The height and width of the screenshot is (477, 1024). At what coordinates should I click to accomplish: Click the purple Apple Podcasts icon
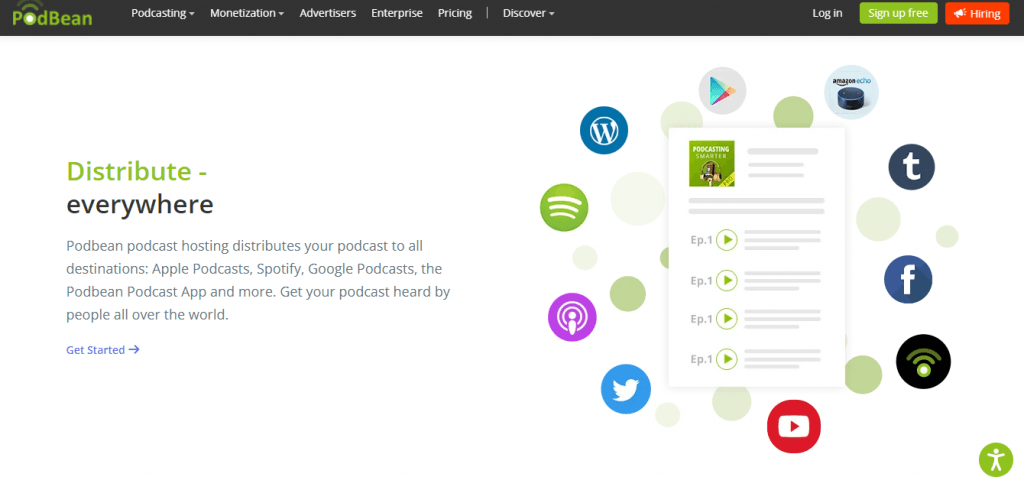tap(572, 317)
